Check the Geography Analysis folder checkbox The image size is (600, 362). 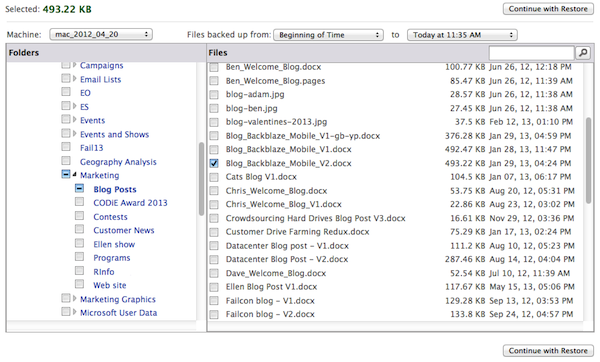[x=66, y=161]
